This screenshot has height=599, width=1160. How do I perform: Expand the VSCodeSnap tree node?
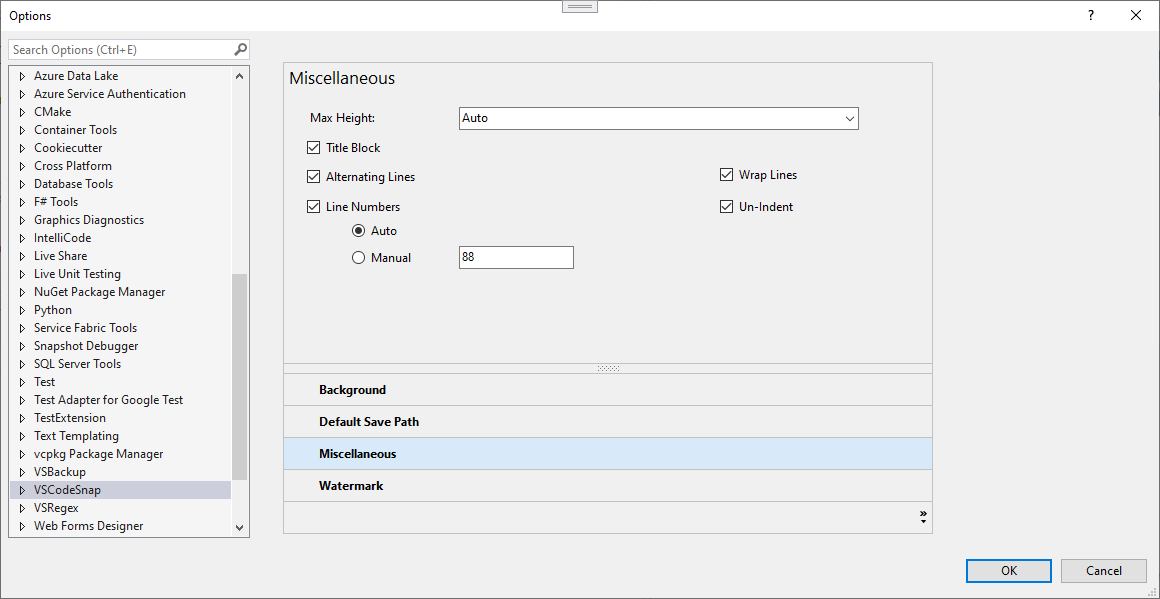(22, 490)
